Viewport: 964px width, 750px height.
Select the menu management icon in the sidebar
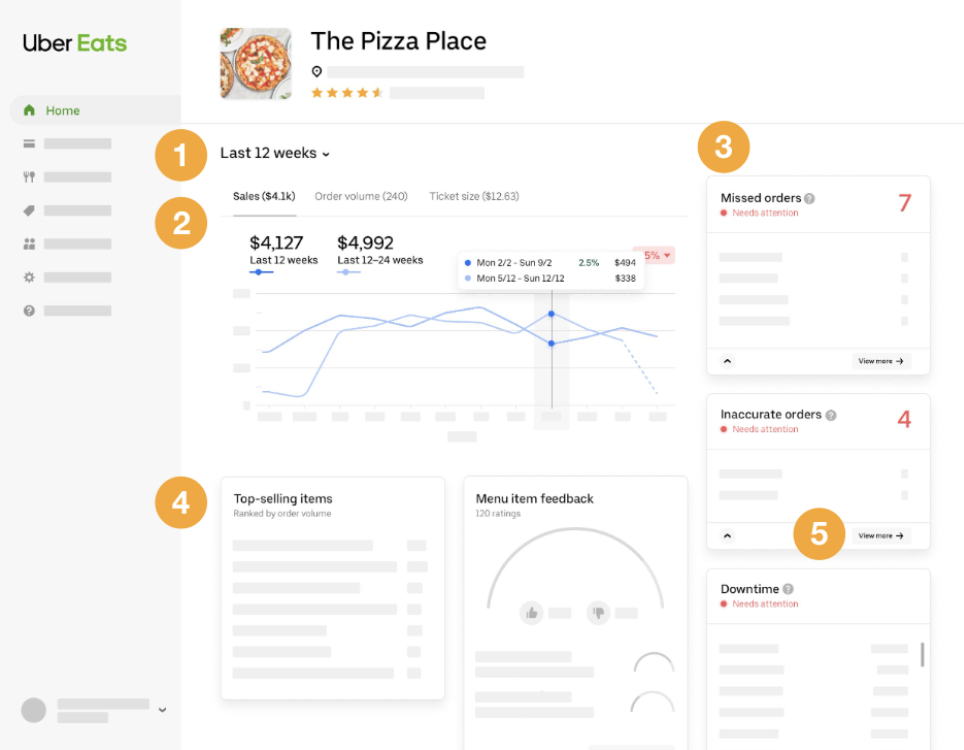pos(29,143)
